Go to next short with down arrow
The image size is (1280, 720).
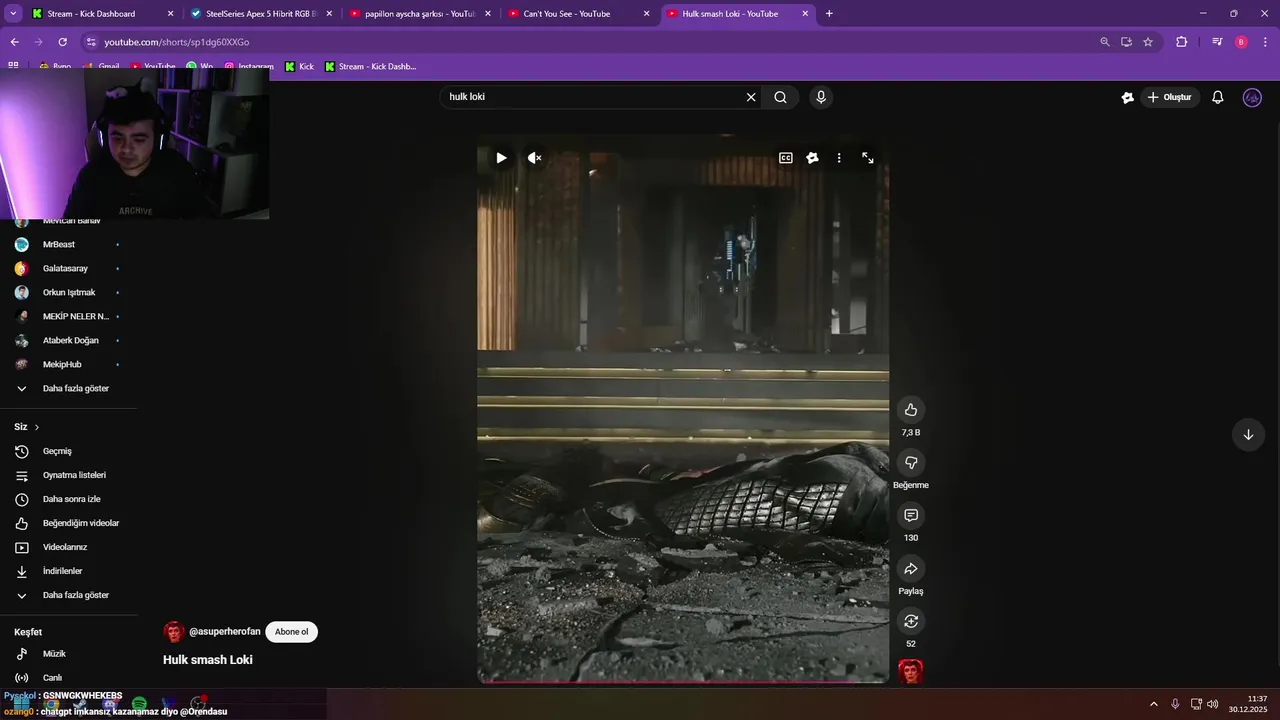tap(1248, 435)
